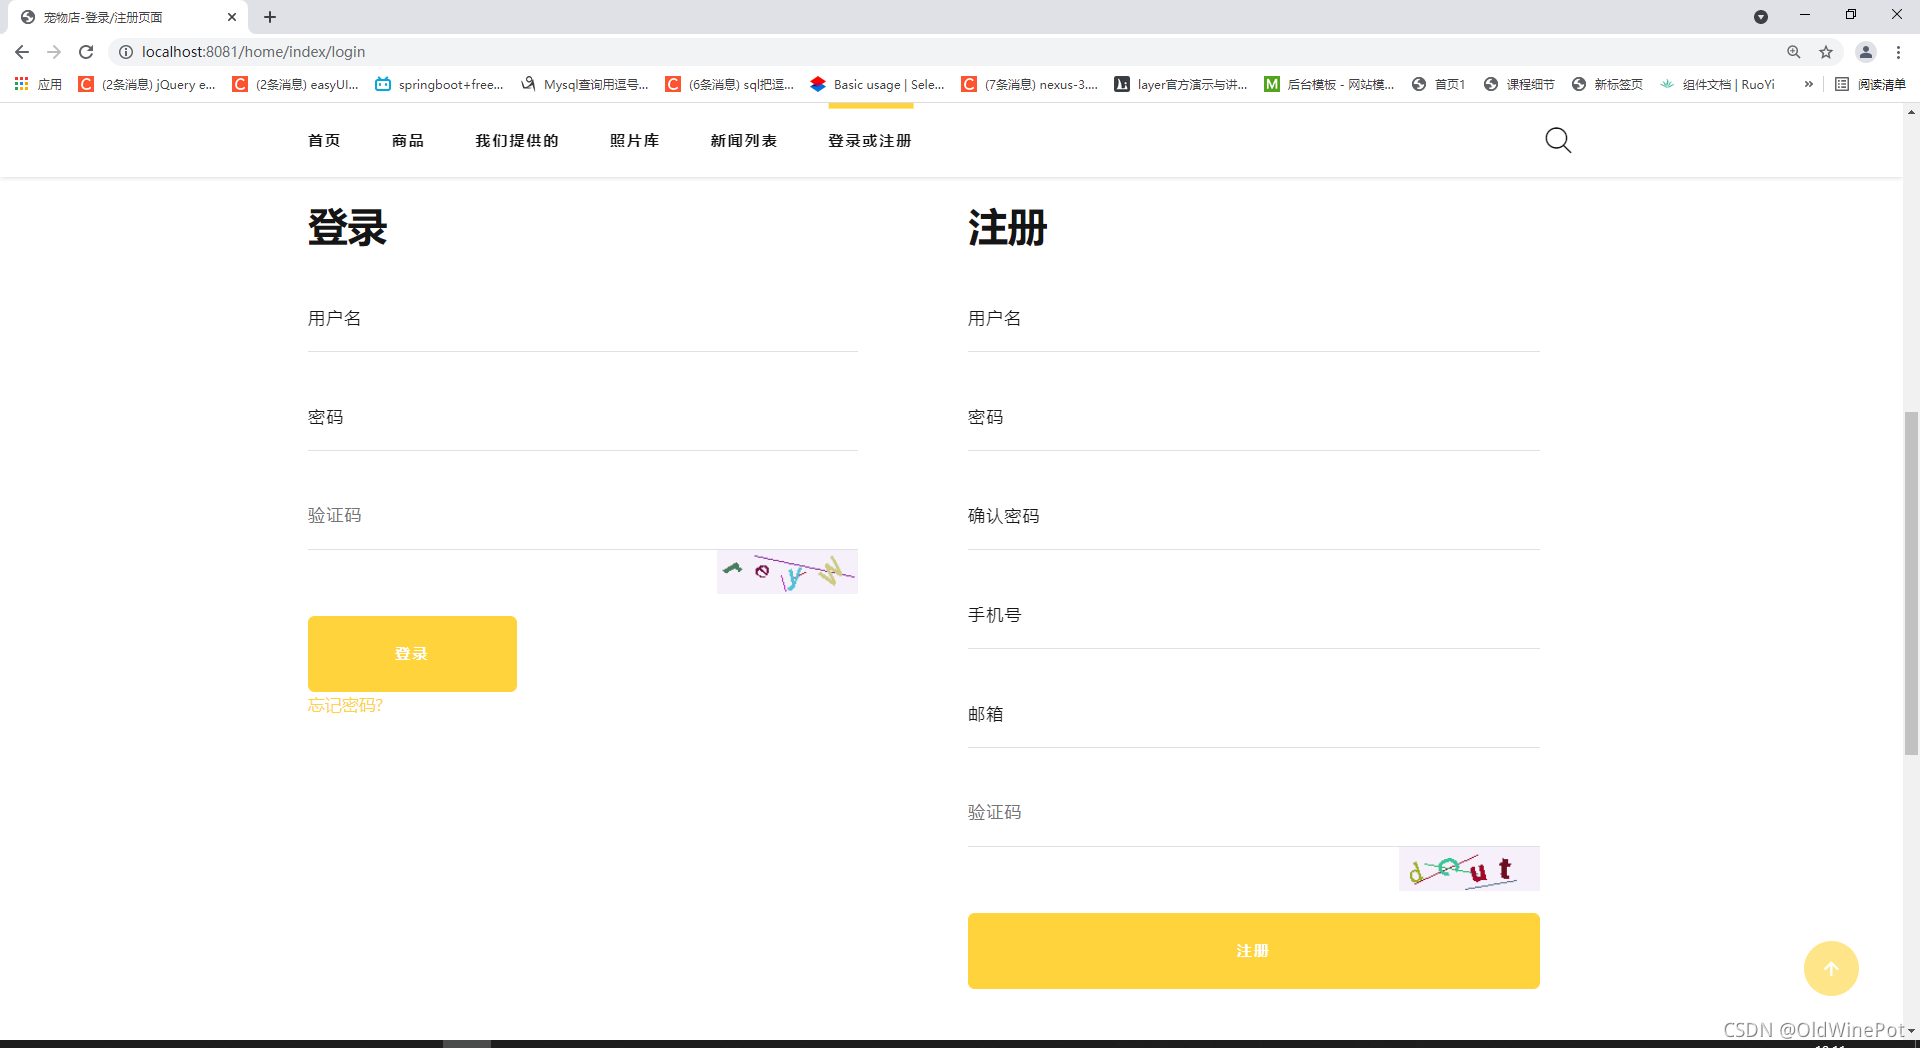
Task: Refresh the login captcha image
Action: coord(787,572)
